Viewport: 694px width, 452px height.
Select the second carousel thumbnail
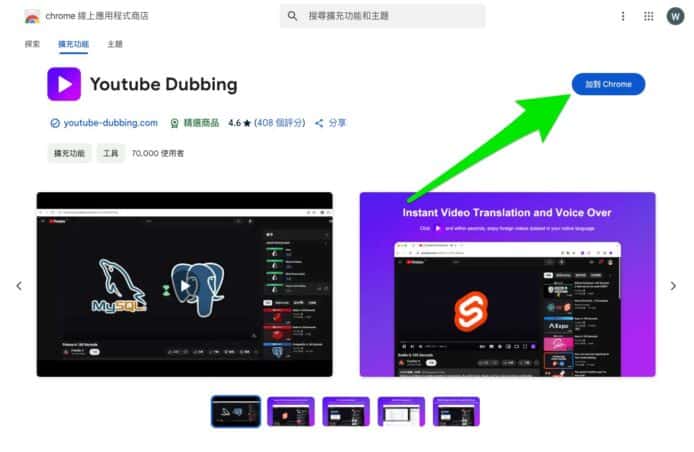coord(291,411)
